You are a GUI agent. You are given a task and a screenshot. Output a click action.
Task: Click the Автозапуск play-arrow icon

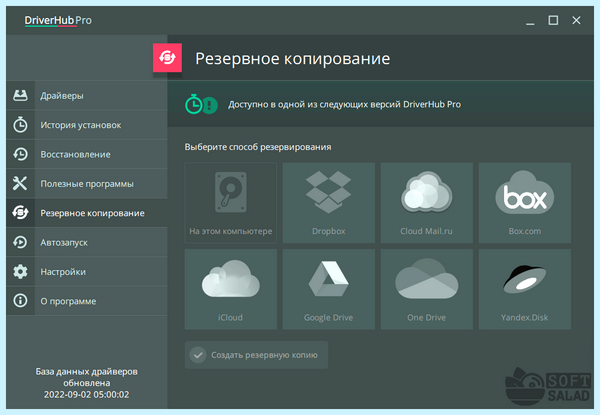click(x=20, y=242)
